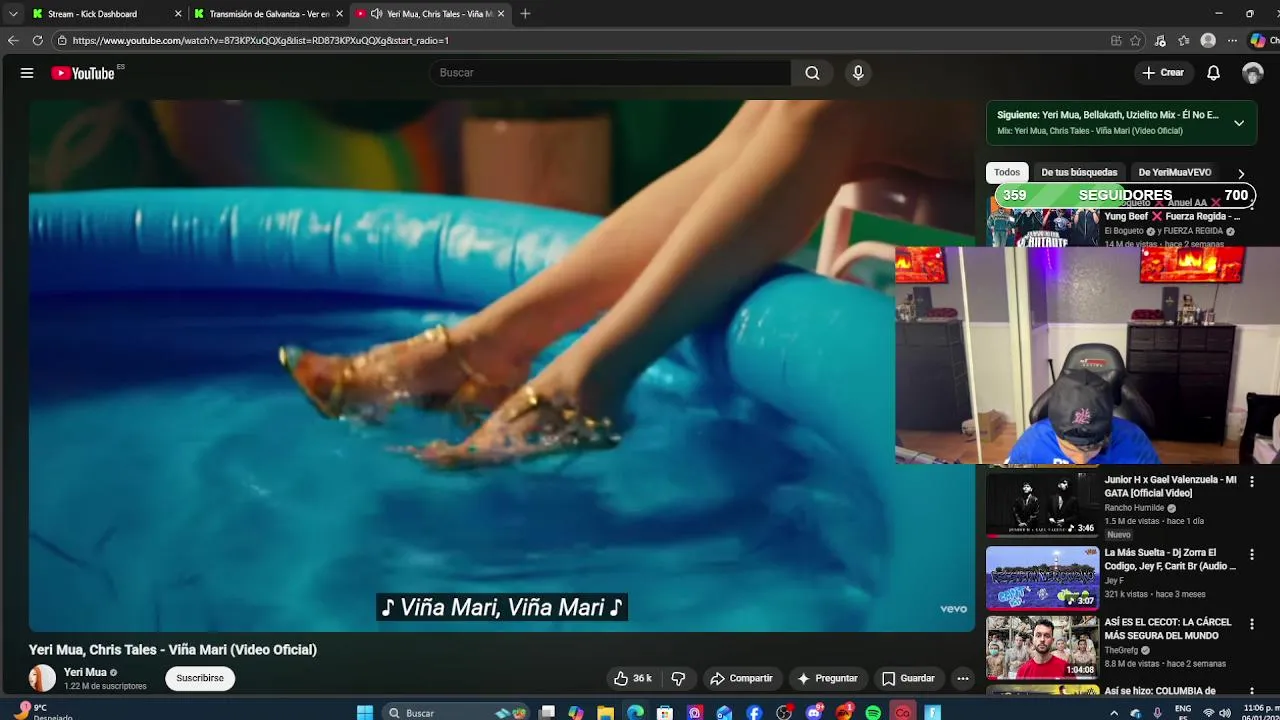Image resolution: width=1280 pixels, height=720 pixels.
Task: Open Rancho Humilde channel link
Action: [1134, 508]
